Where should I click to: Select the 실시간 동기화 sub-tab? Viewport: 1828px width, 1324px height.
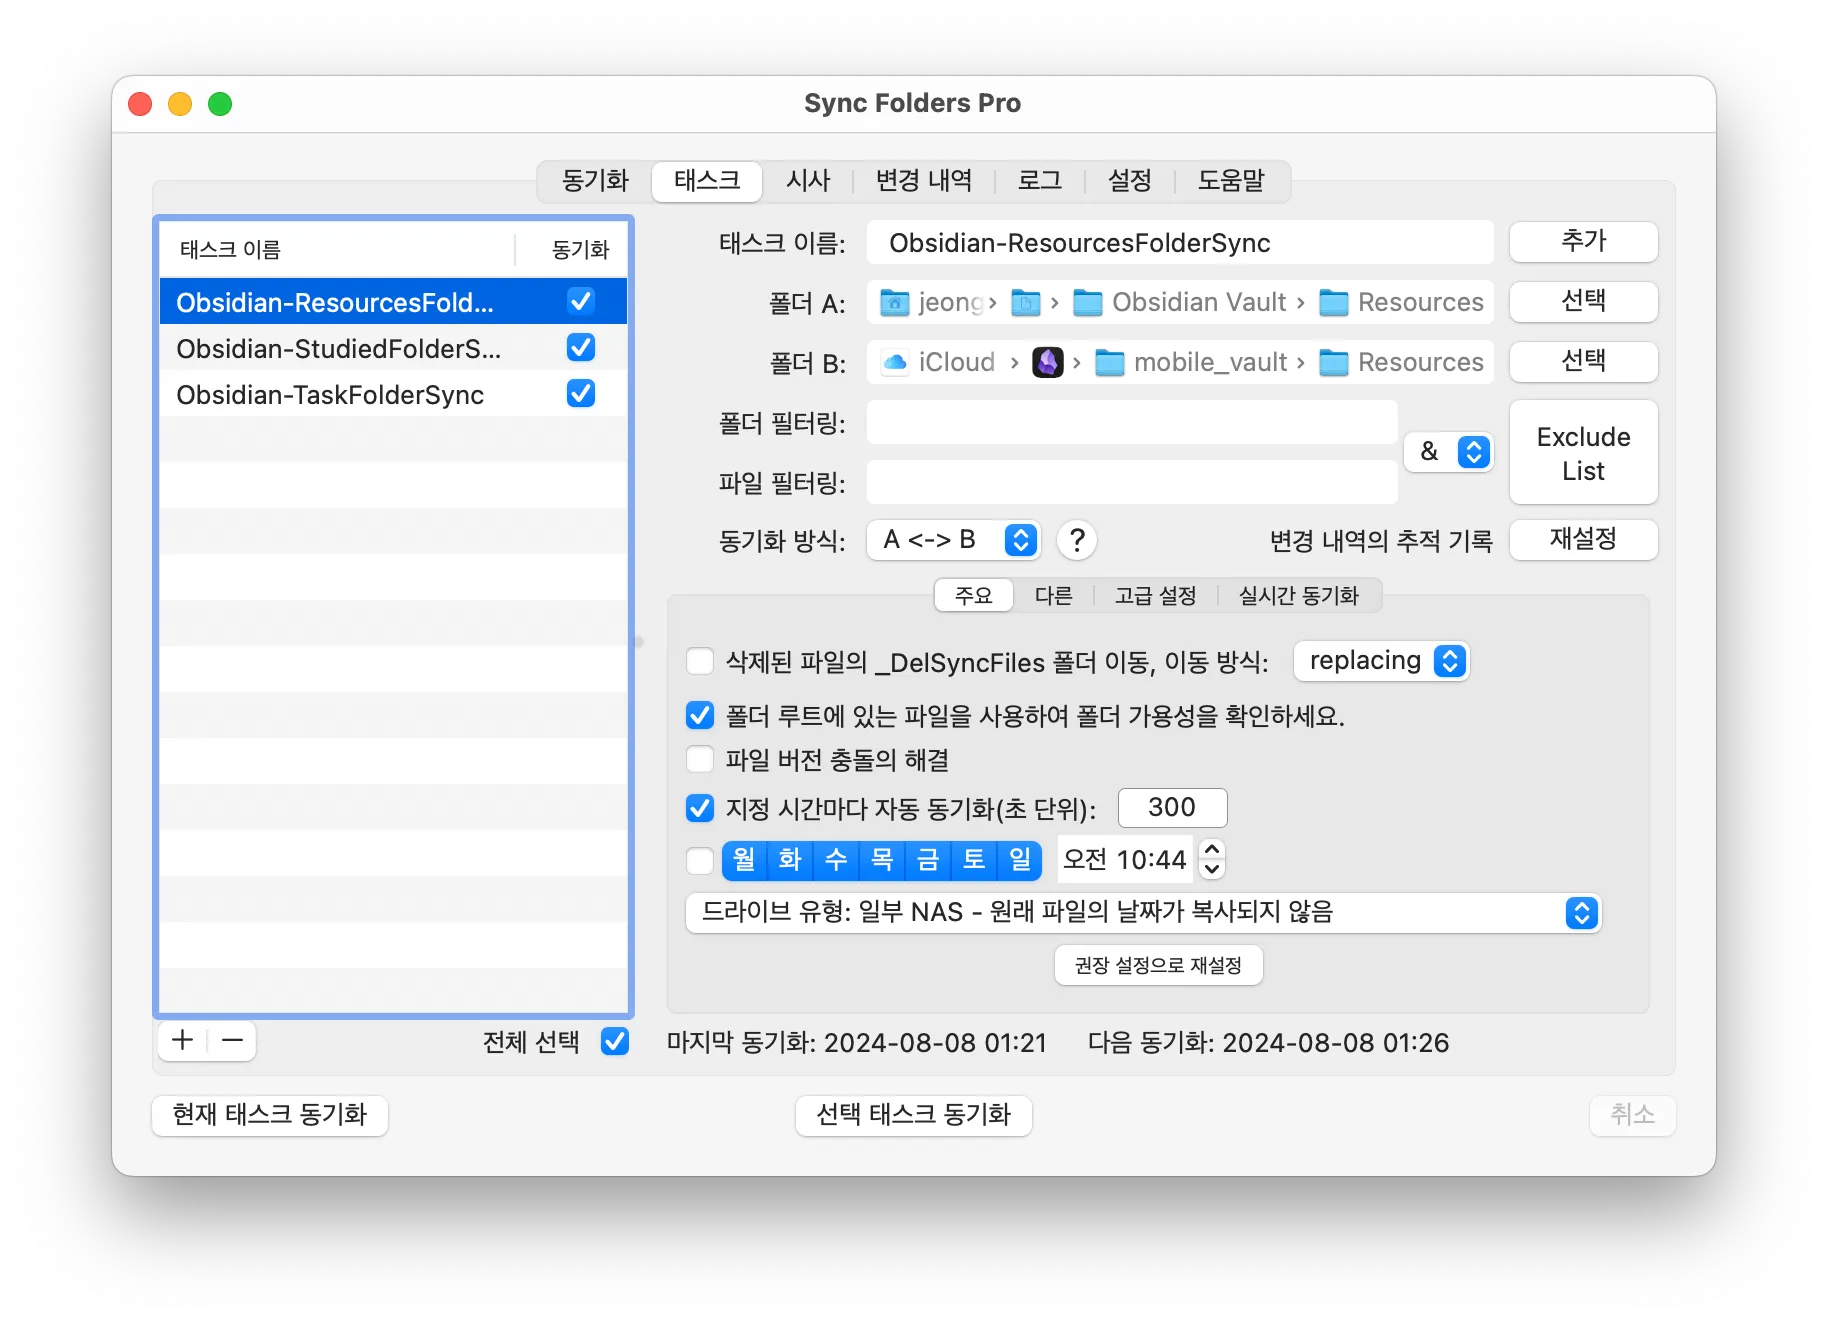click(x=1299, y=596)
